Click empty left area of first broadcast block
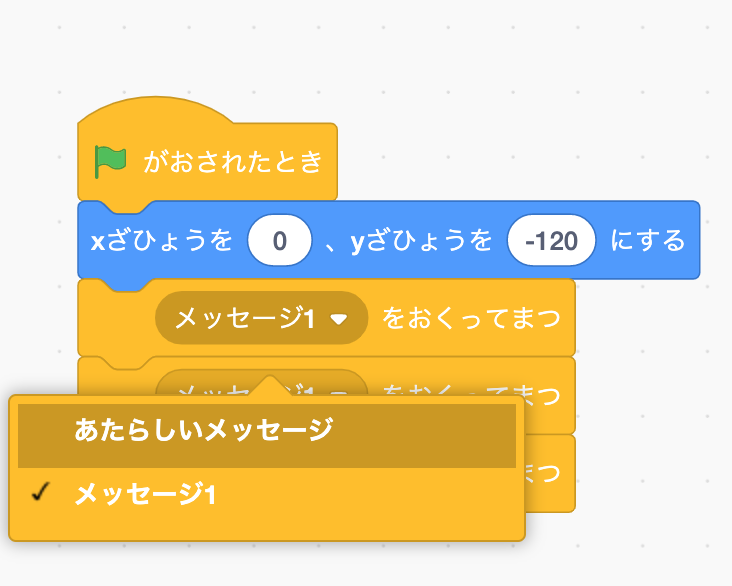The width and height of the screenshot is (732, 586). coord(117,322)
